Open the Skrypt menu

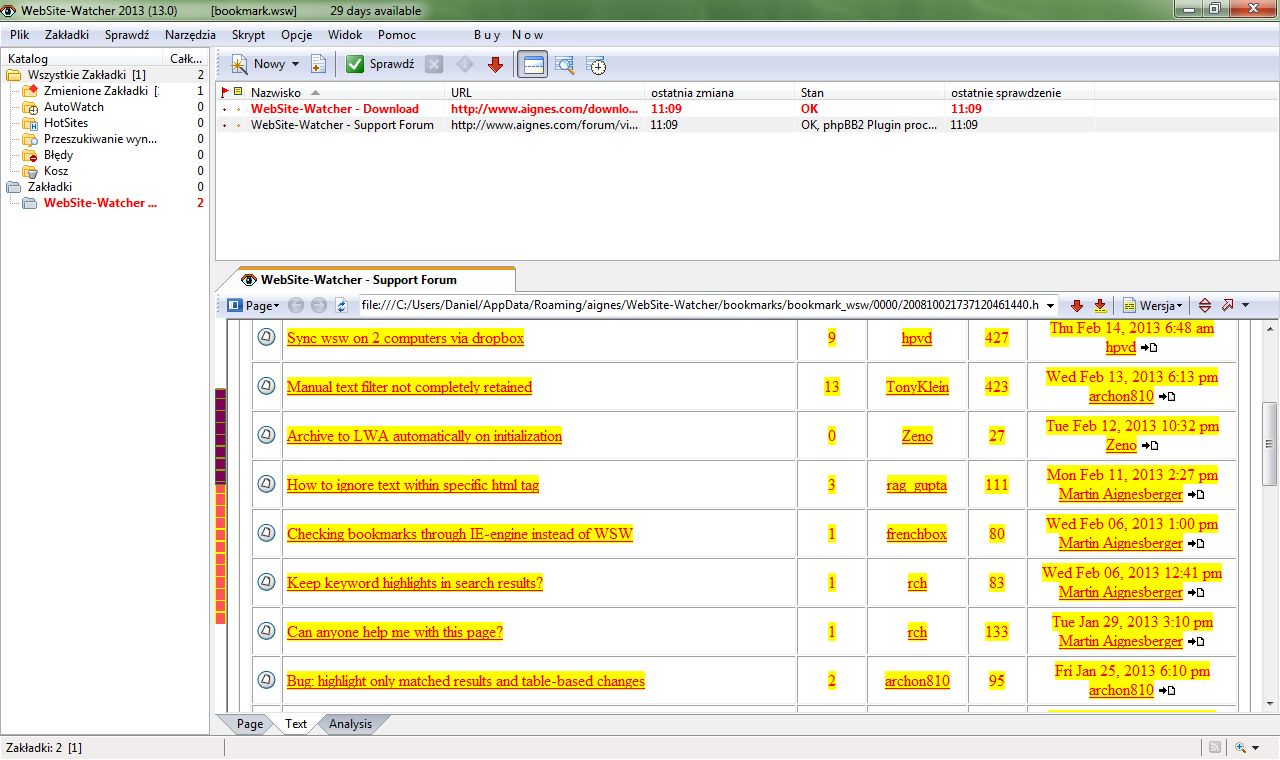[248, 35]
